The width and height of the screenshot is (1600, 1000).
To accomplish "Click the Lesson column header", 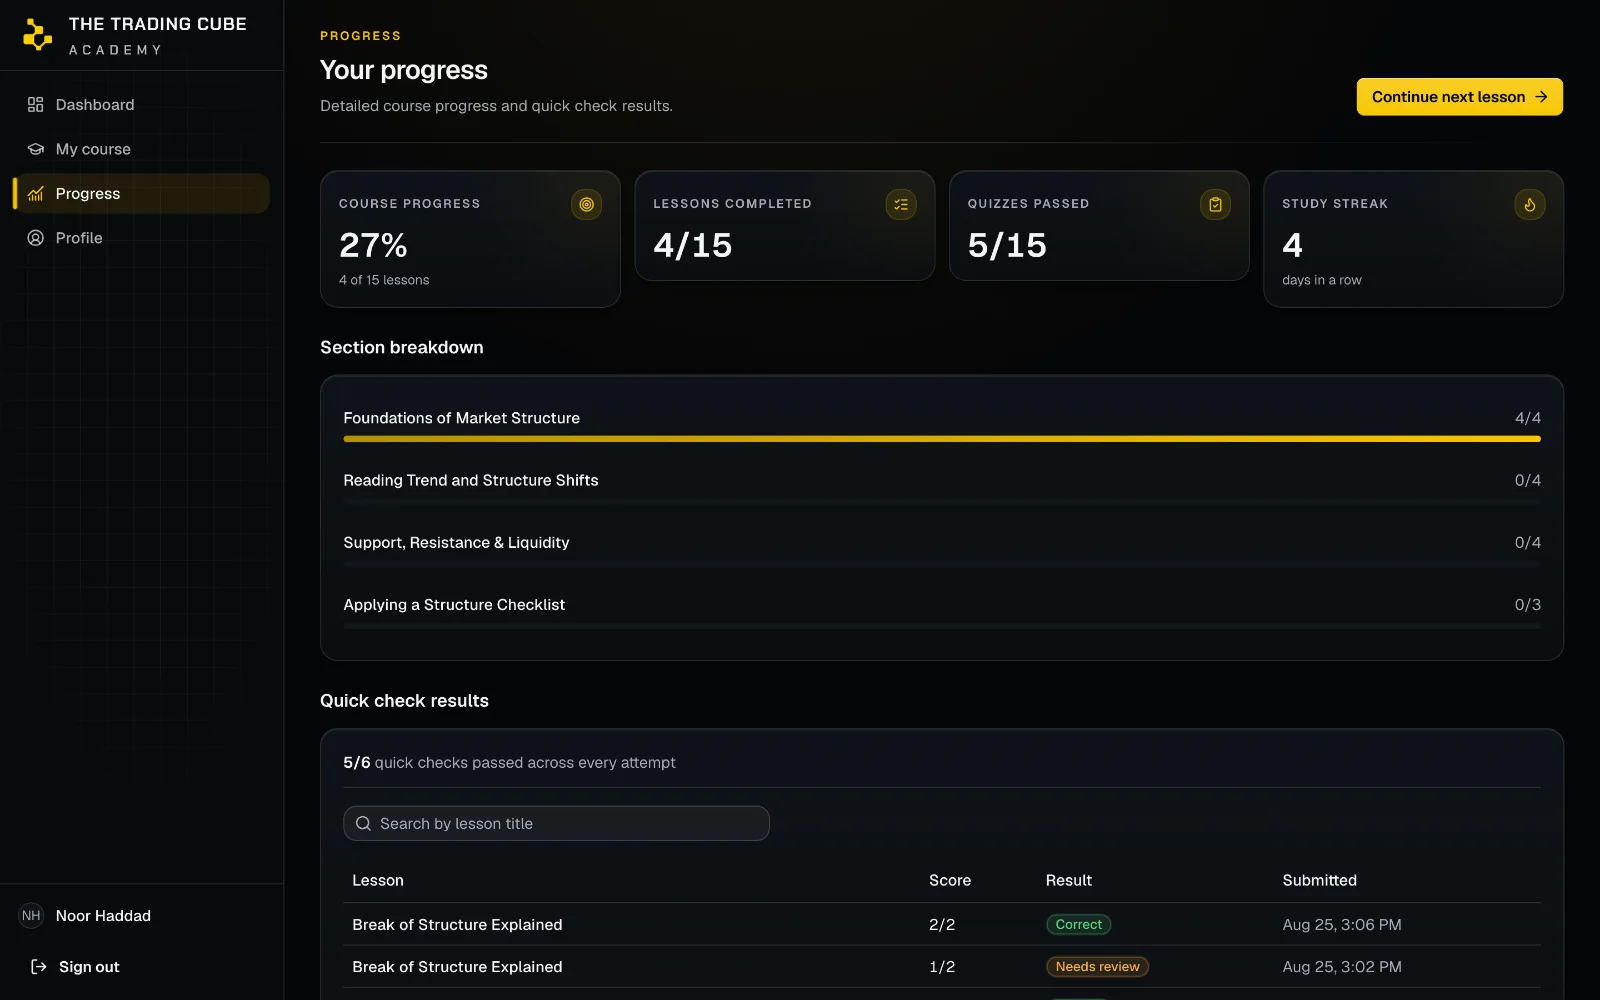I will click(378, 881).
